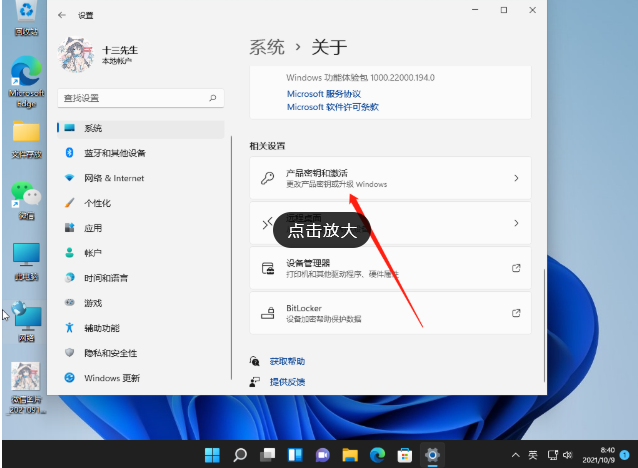The image size is (638, 468).
Task: Click 系统 in the breadcrumb header
Action: point(267,47)
